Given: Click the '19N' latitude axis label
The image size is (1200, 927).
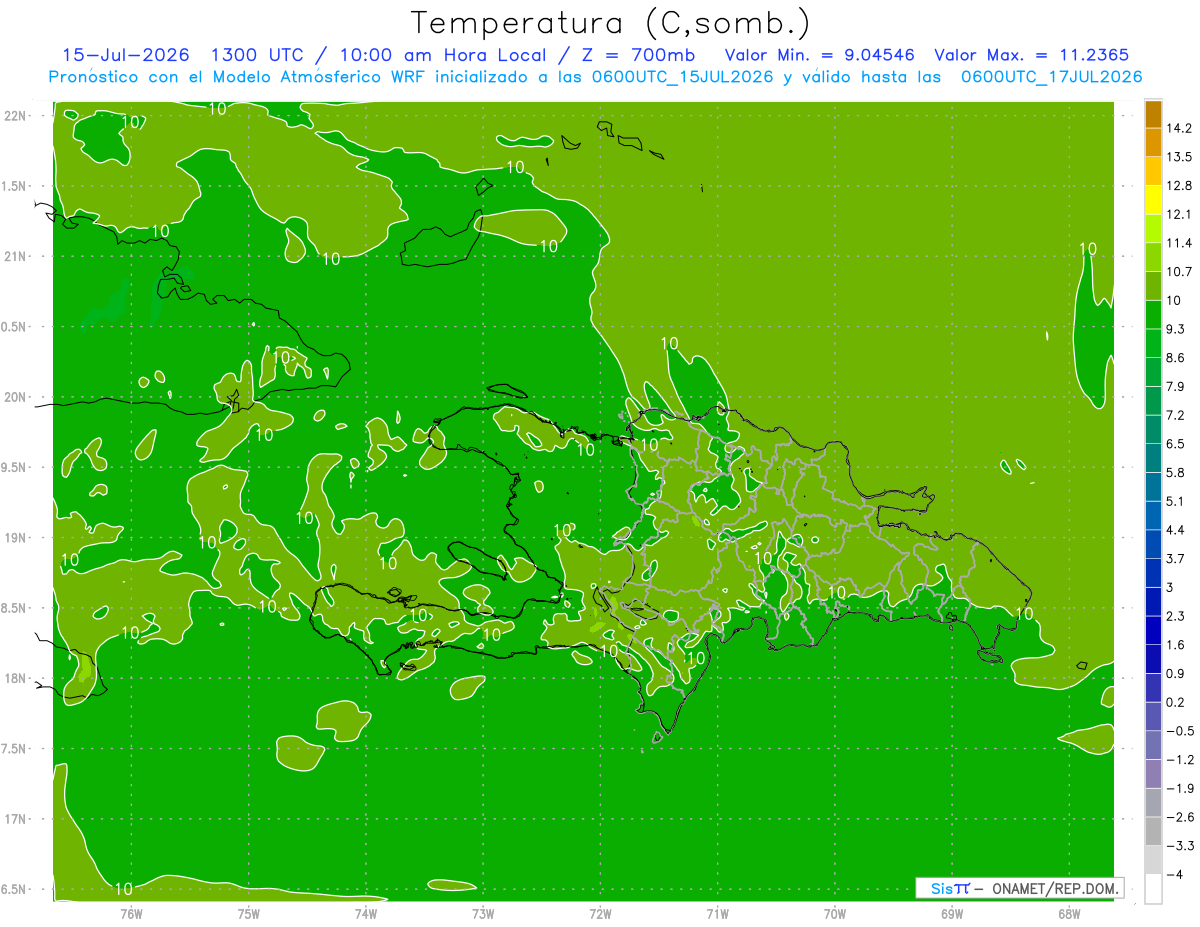Looking at the screenshot, I should click(17, 538).
